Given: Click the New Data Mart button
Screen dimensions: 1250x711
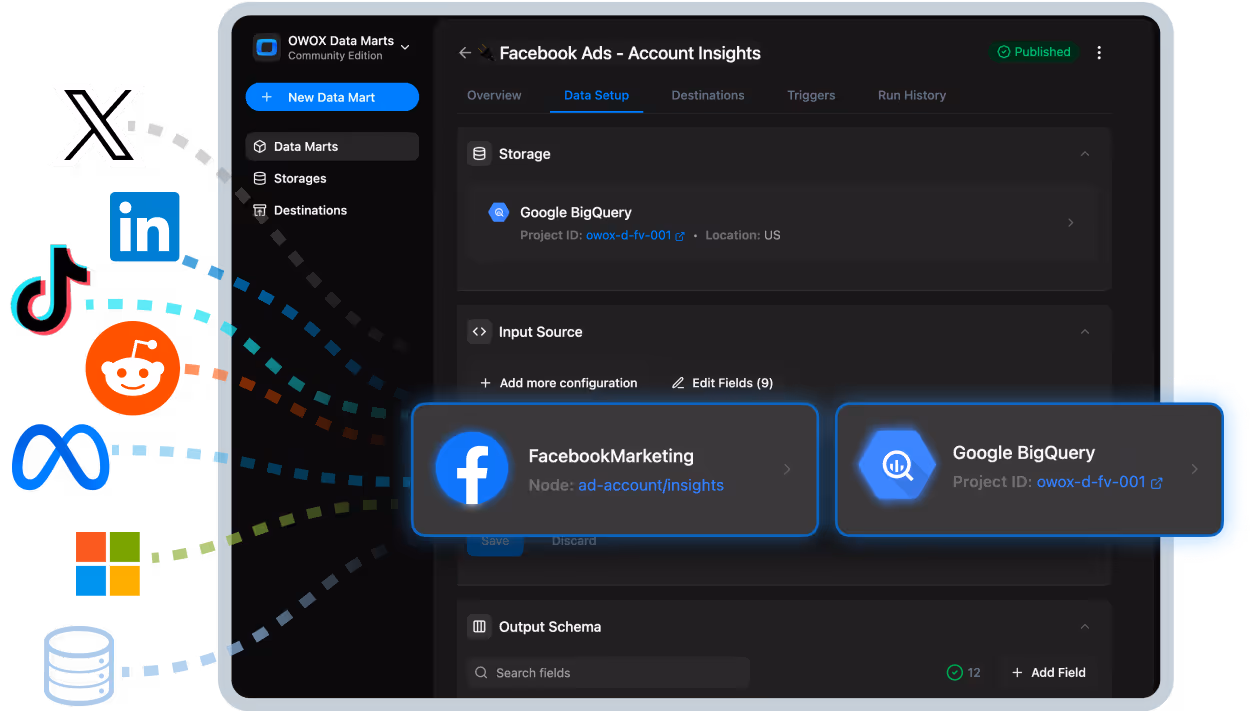Looking at the screenshot, I should [x=332, y=97].
